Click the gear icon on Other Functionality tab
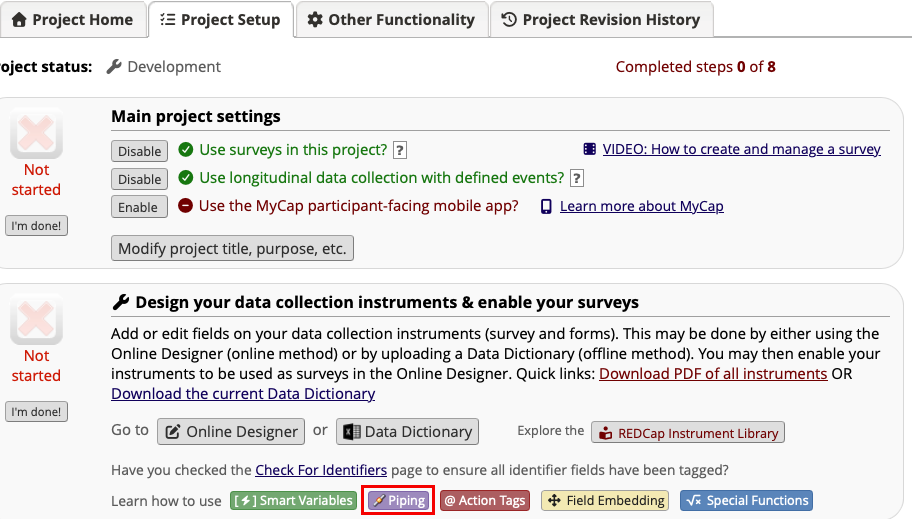 point(315,20)
